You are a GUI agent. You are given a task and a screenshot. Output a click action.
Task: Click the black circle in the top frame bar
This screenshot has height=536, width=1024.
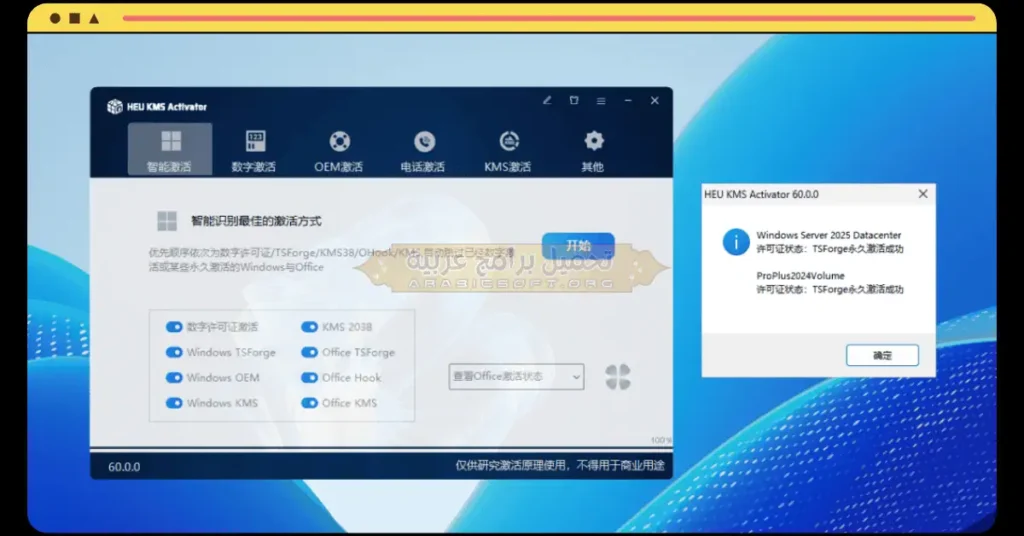(56, 18)
